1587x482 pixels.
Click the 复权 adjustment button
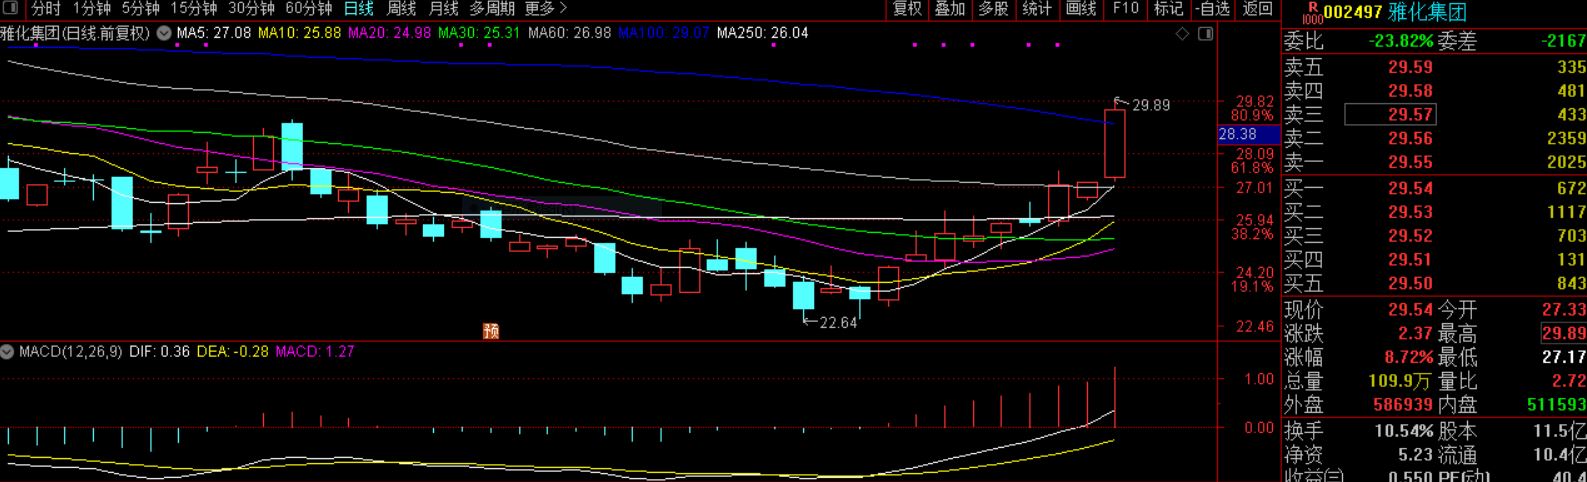pos(907,9)
